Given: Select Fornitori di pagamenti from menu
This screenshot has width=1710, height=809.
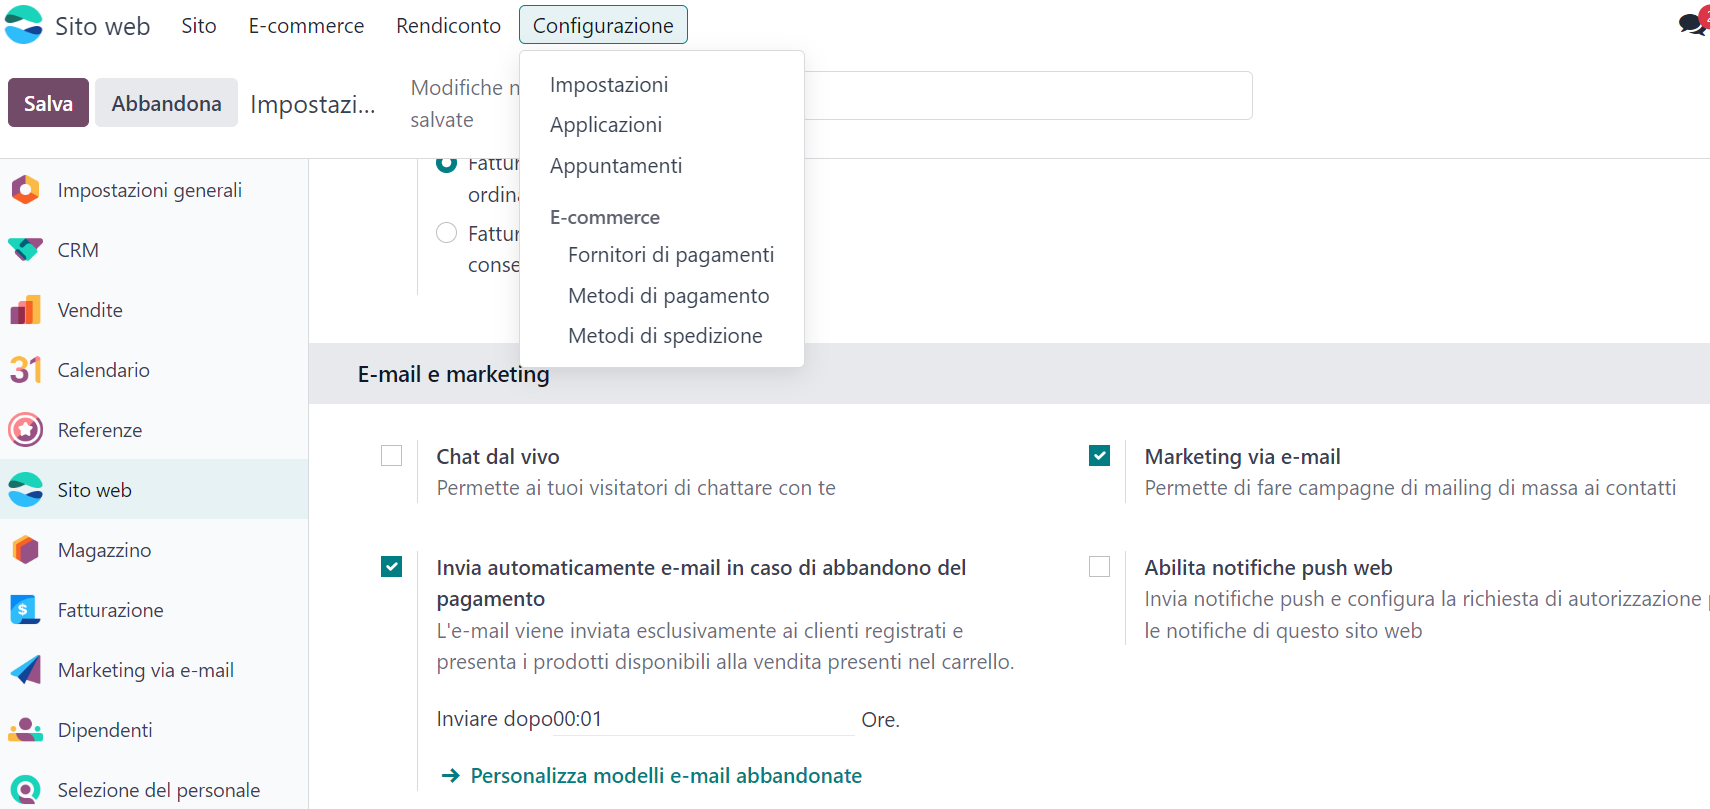Looking at the screenshot, I should tap(670, 255).
